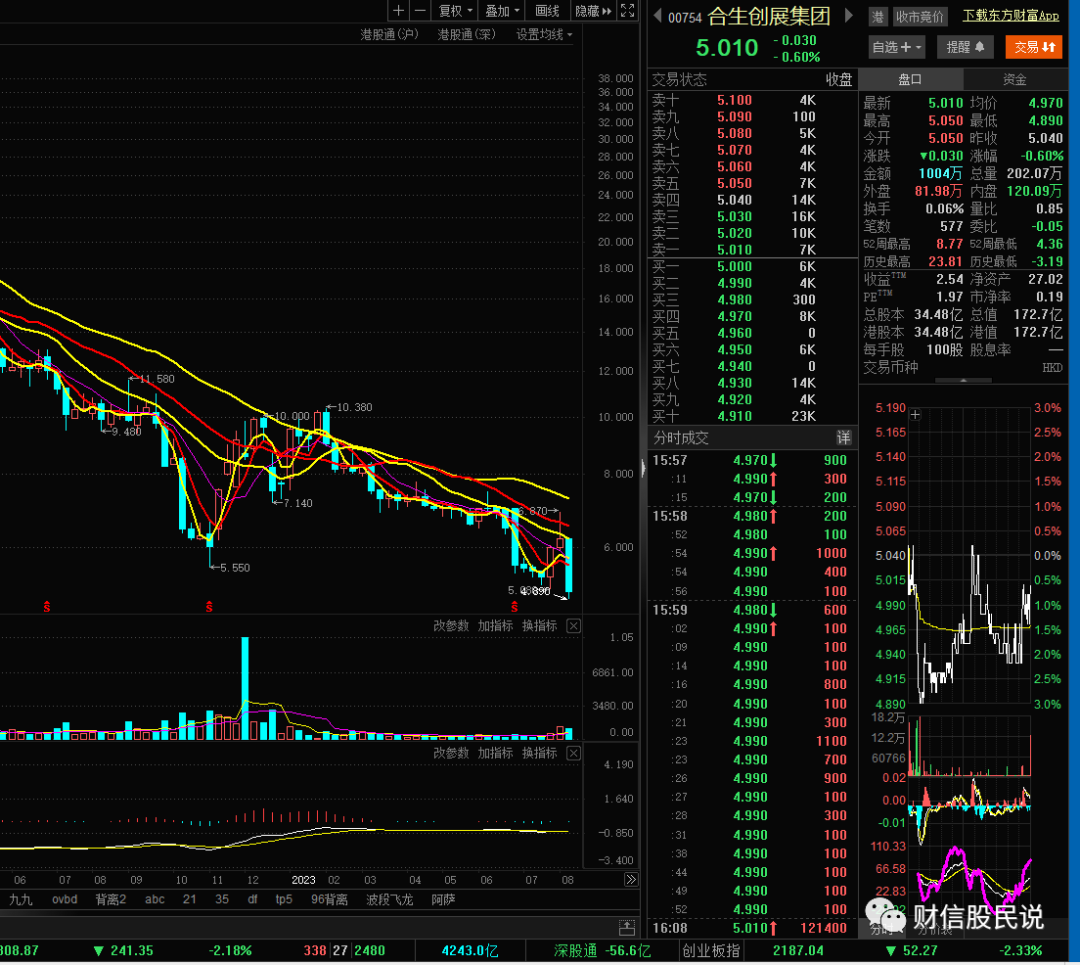Select 35 indicator tab
This screenshot has height=965, width=1080.
pos(222,899)
